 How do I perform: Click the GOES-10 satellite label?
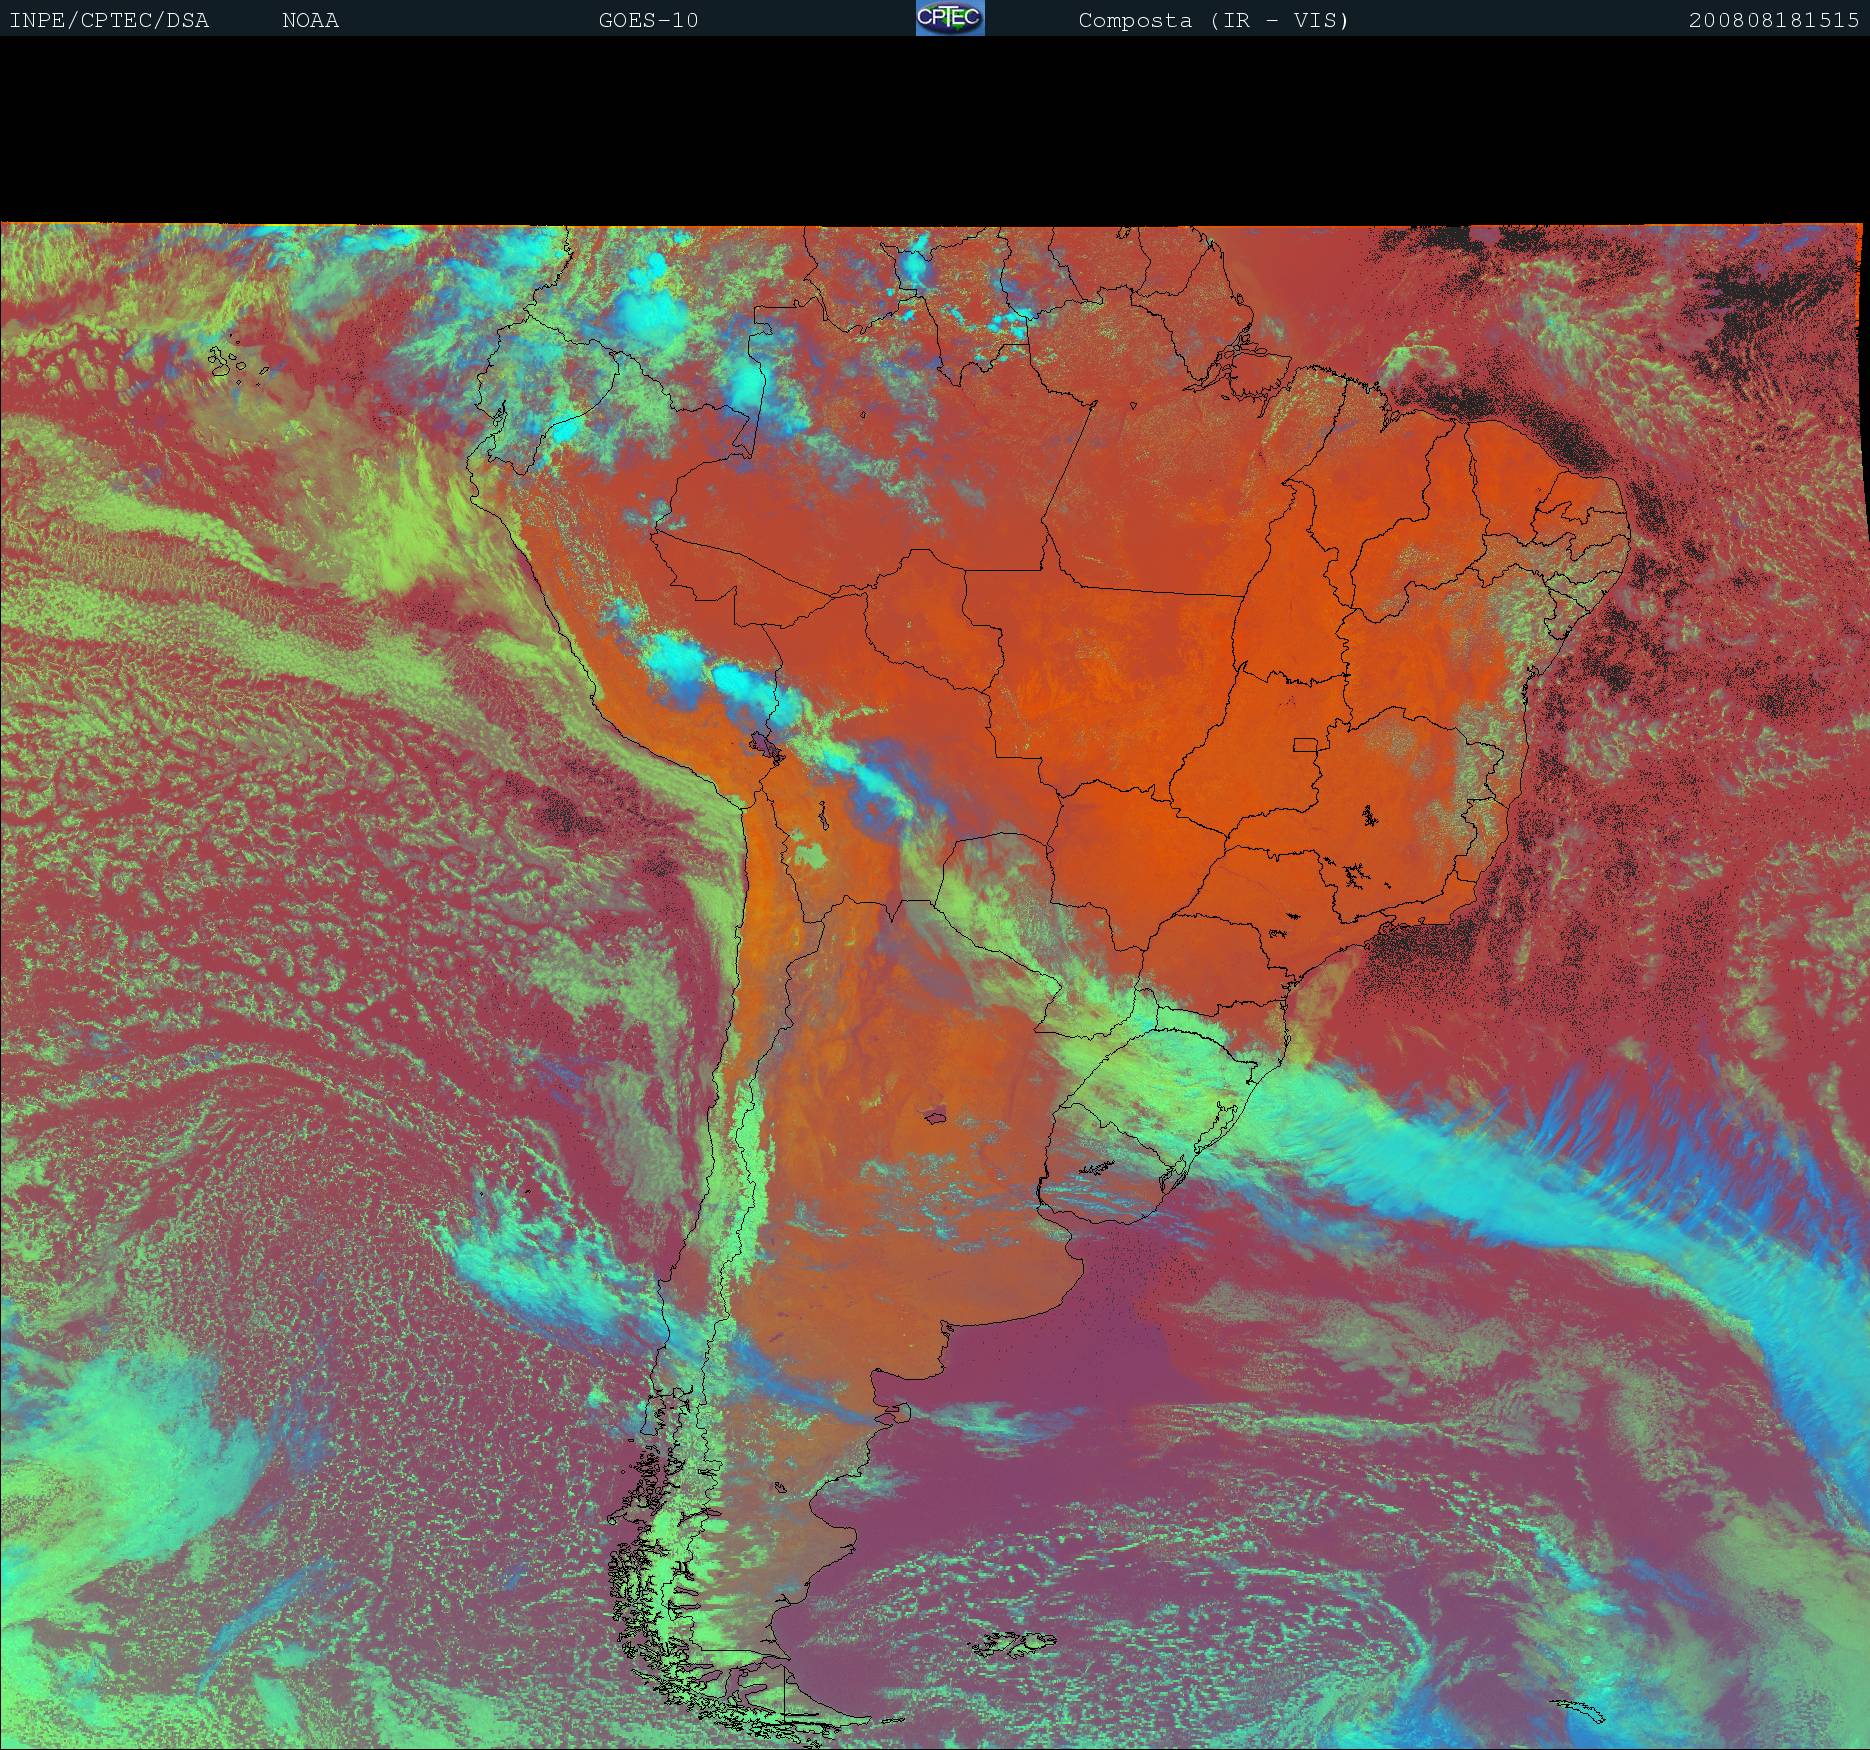[x=648, y=20]
